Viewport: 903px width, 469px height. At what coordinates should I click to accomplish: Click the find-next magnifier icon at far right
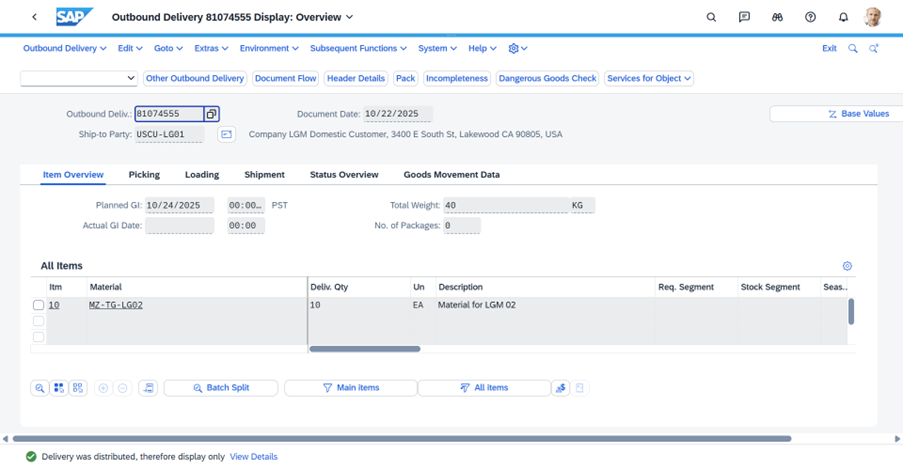[874, 48]
